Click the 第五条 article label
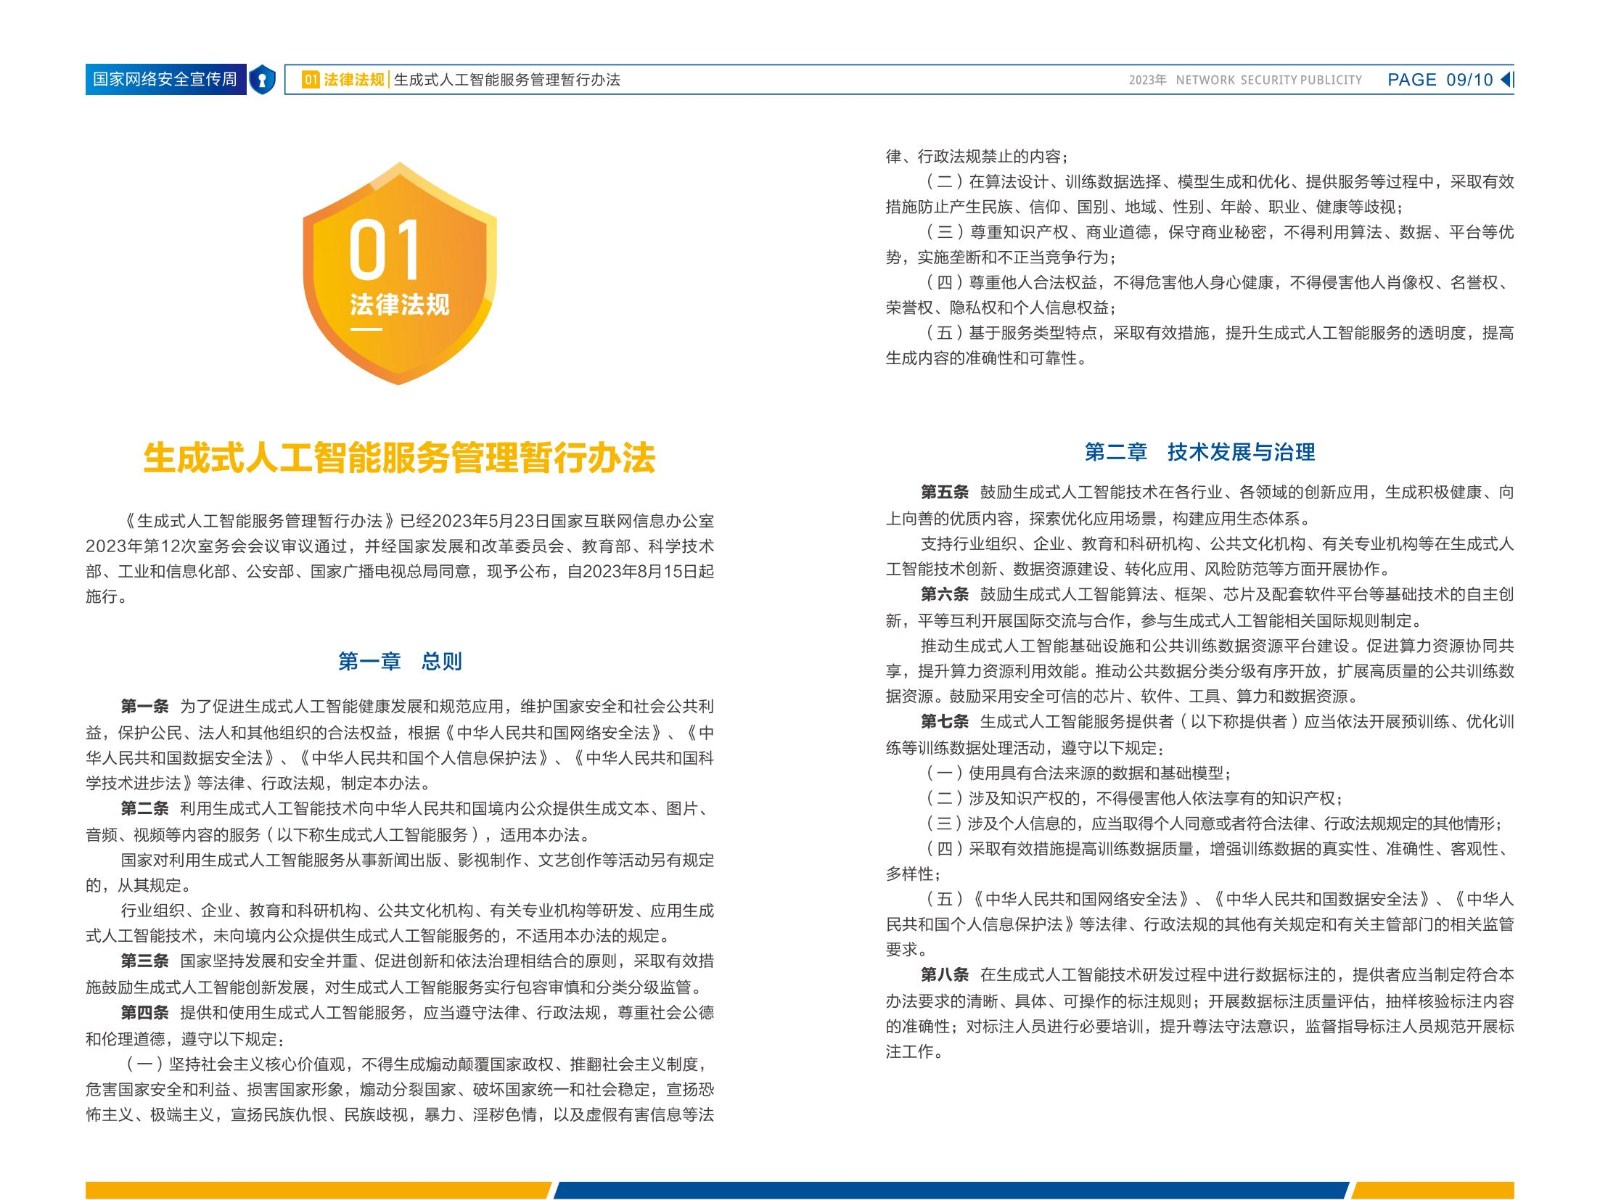Screen dimensions: 1600x1200 pyautogui.click(x=945, y=492)
